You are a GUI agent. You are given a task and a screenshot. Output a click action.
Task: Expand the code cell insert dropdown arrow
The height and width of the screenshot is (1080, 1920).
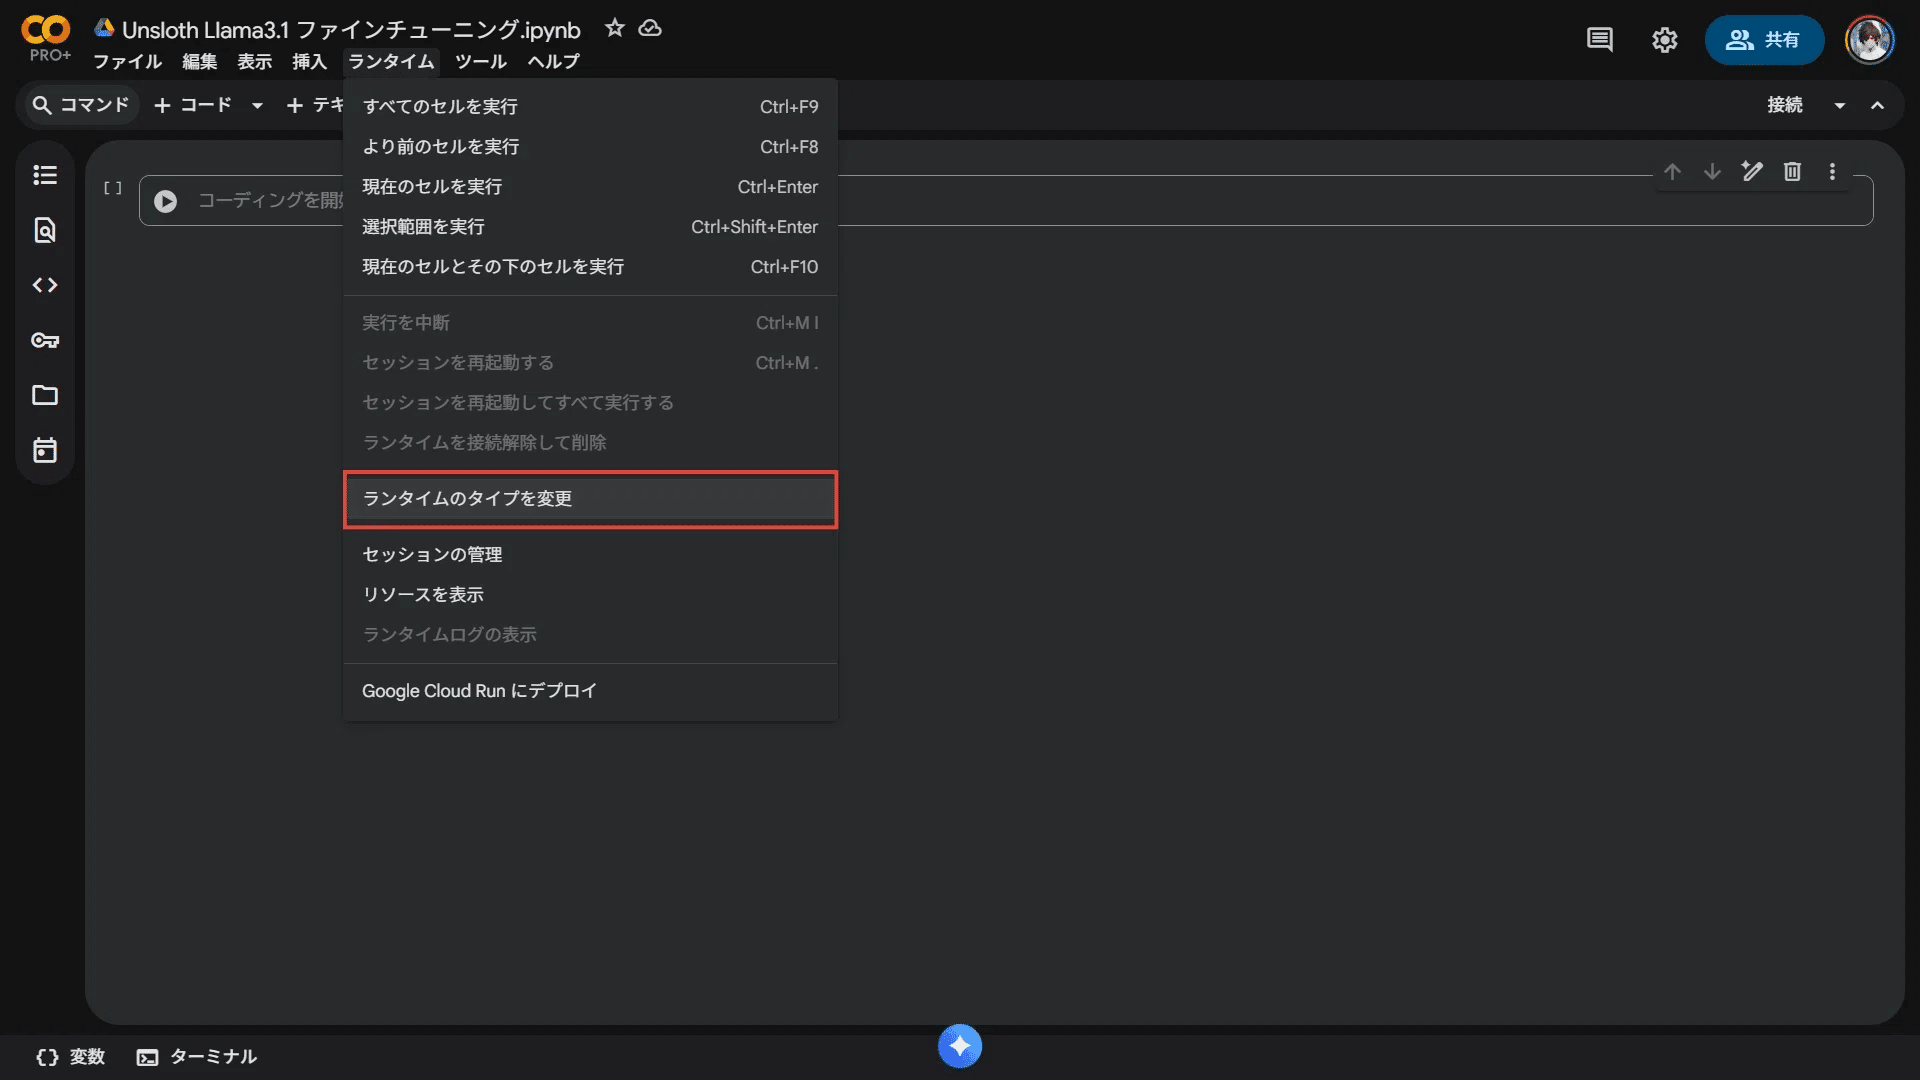257,105
